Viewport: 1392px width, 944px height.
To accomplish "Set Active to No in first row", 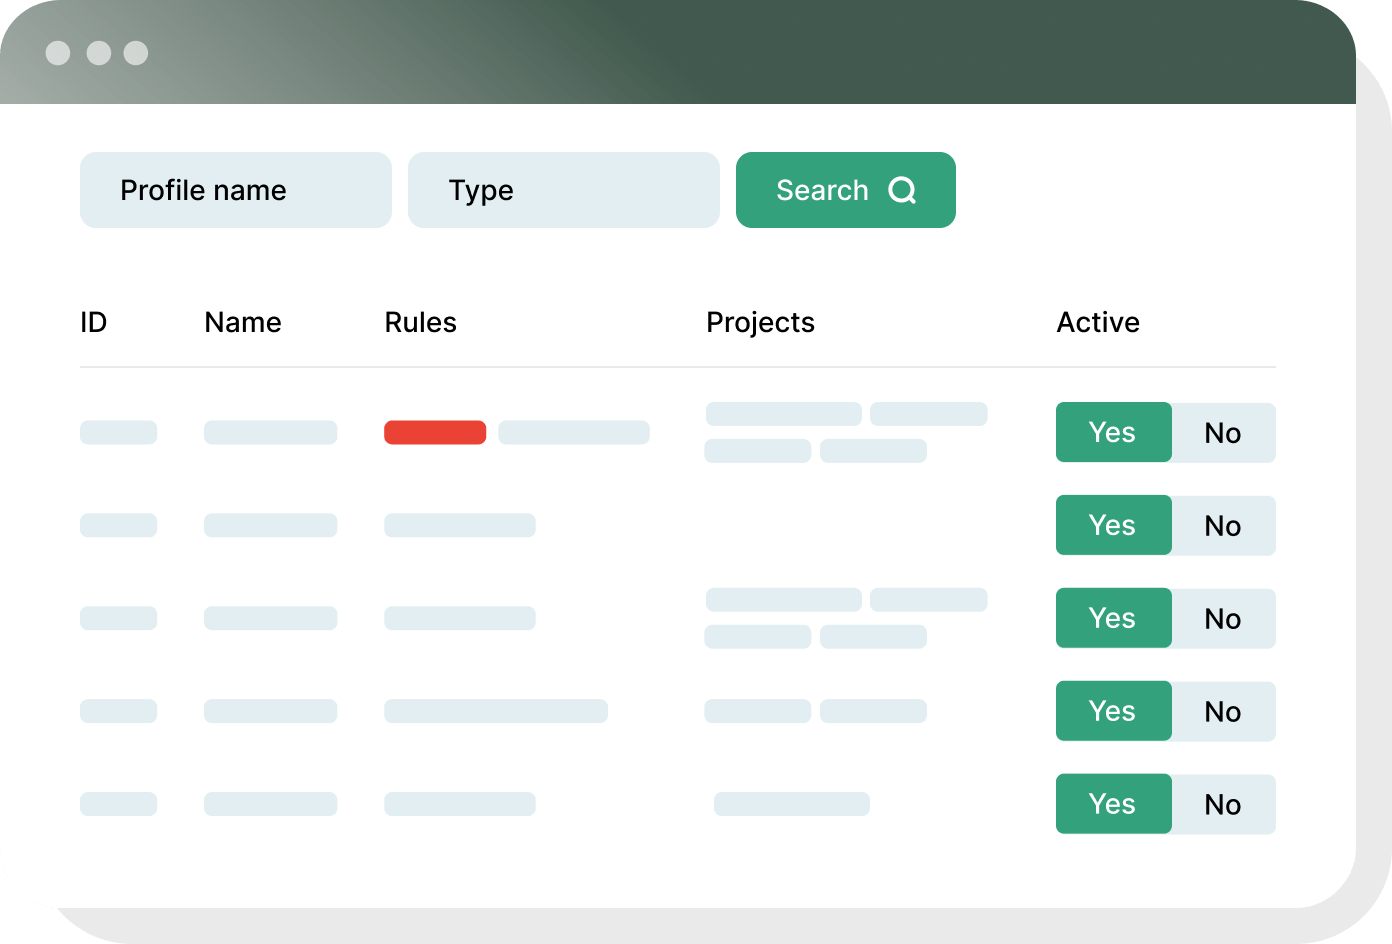I will click(x=1223, y=433).
